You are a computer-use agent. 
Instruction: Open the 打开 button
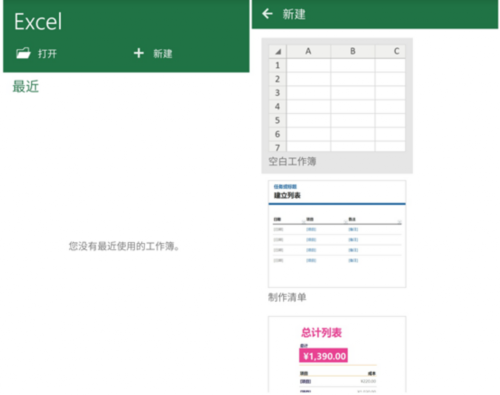click(x=37, y=53)
